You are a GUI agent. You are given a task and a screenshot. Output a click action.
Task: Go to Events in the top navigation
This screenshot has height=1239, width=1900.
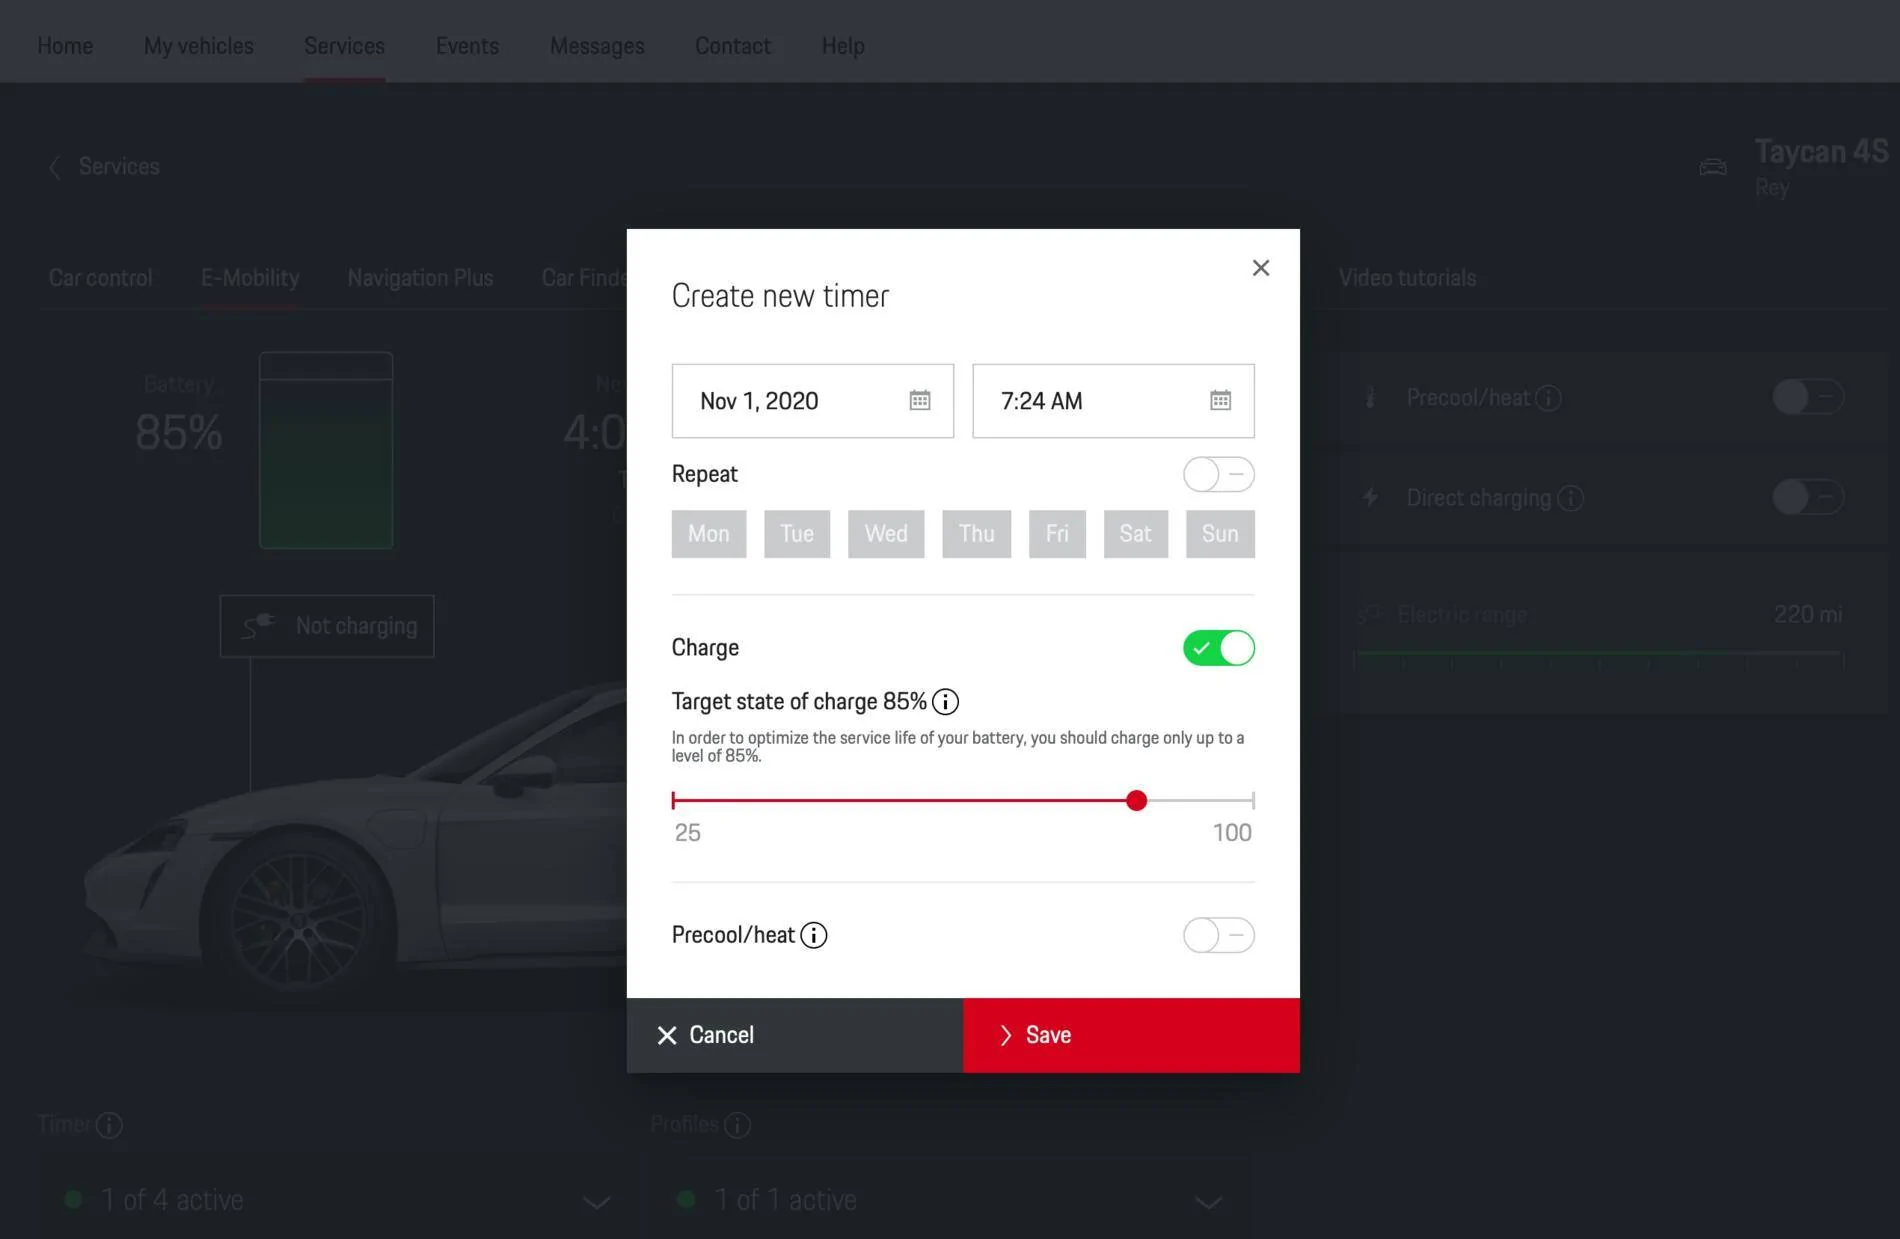pyautogui.click(x=467, y=46)
